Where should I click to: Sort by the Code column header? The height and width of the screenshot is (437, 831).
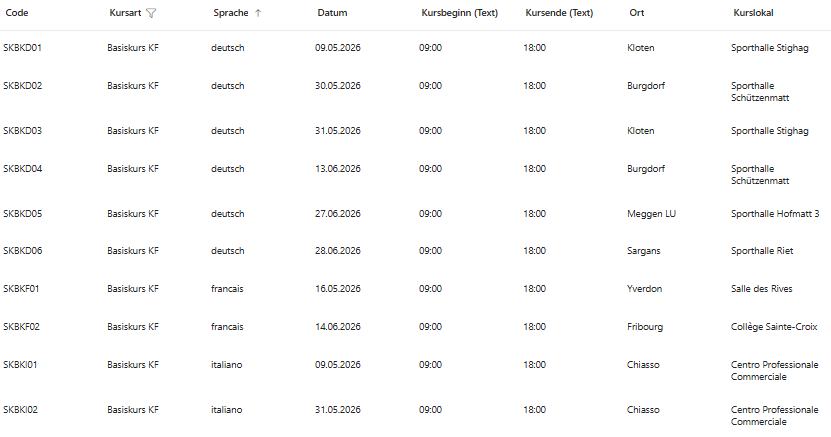tap(17, 13)
